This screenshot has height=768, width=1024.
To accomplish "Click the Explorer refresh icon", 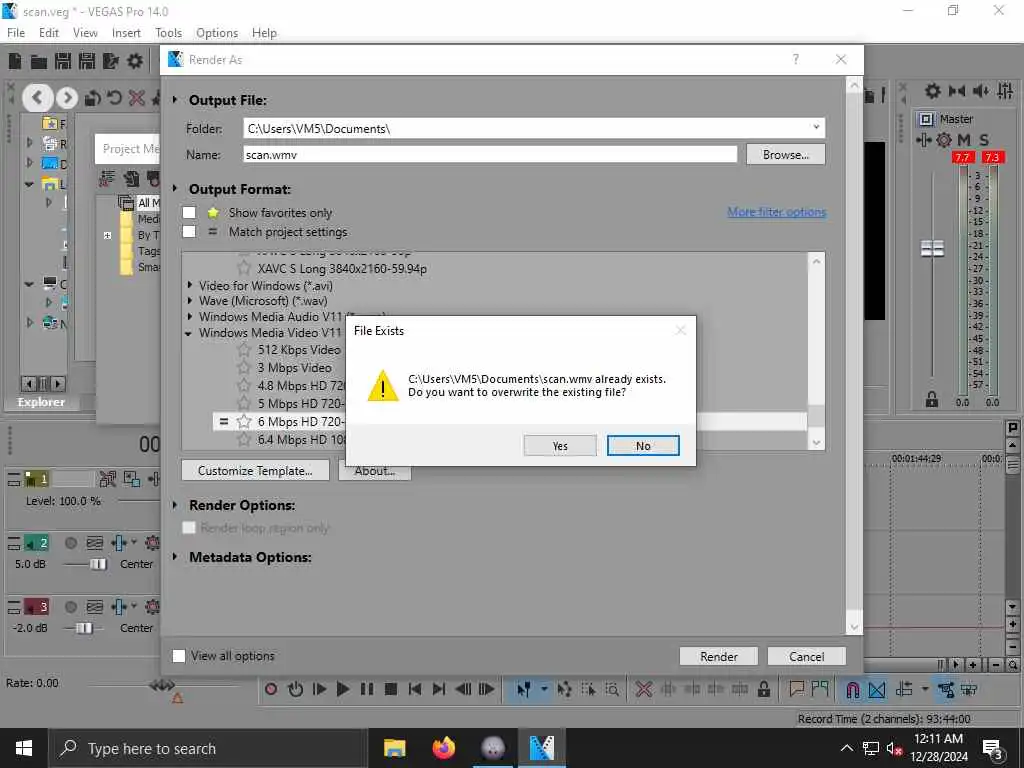I will click(x=114, y=98).
